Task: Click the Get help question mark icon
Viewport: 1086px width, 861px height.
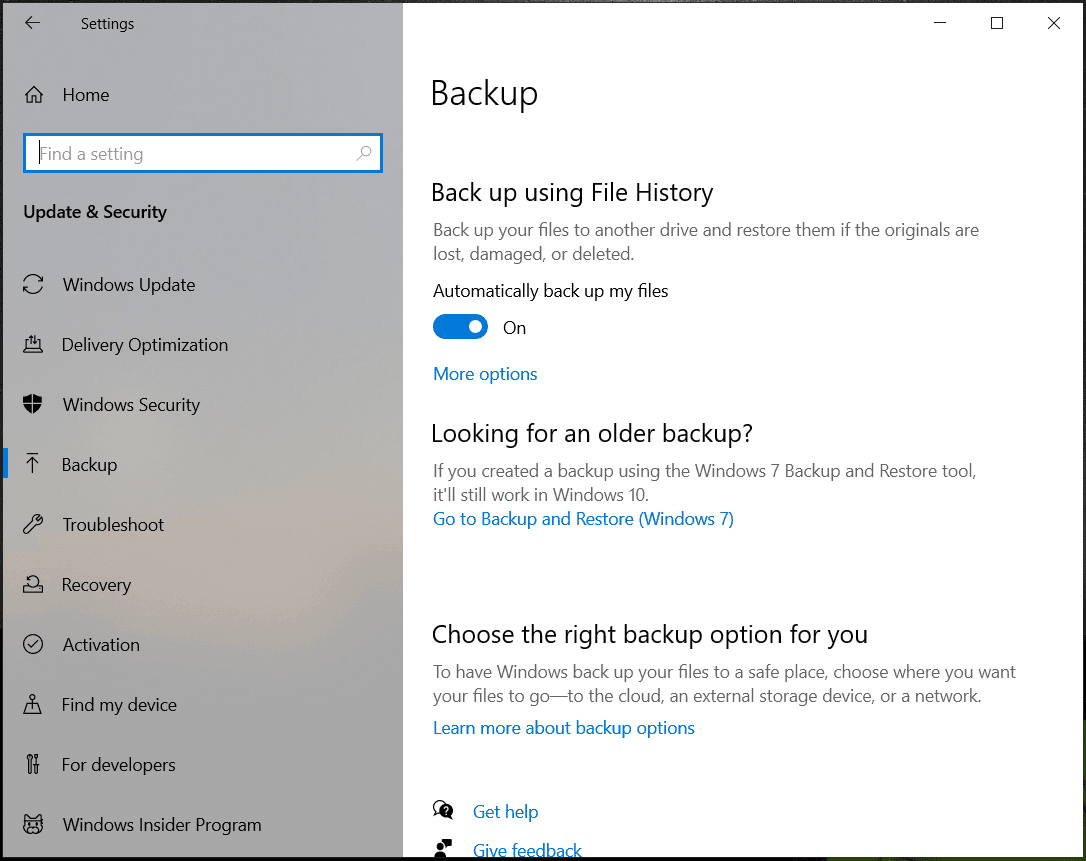Action: 443,811
